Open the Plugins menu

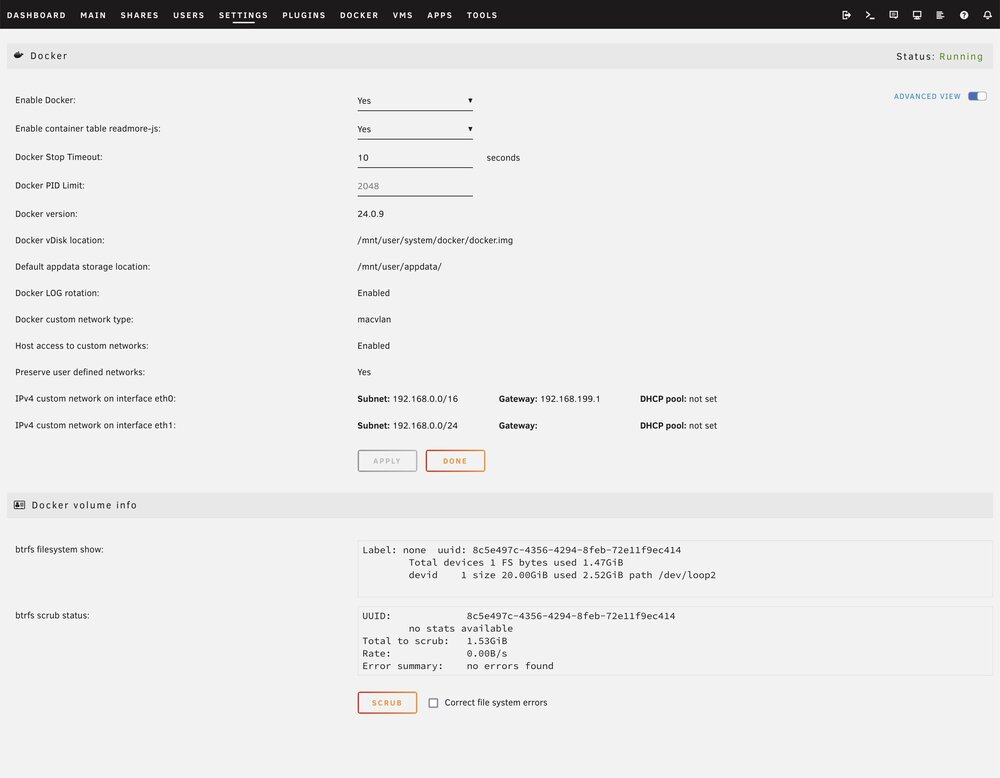click(x=304, y=15)
